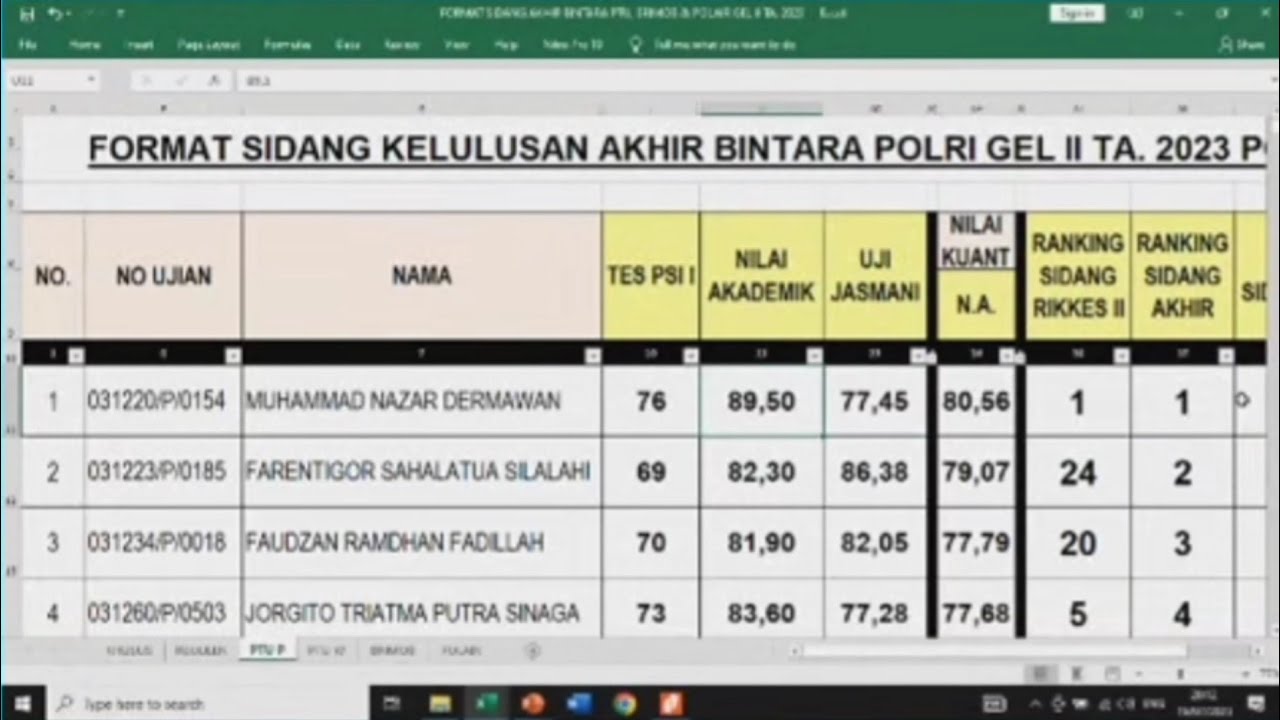The width and height of the screenshot is (1280, 720).
Task: Select N.A. value 79,07 cell
Action: pyautogui.click(x=976, y=472)
